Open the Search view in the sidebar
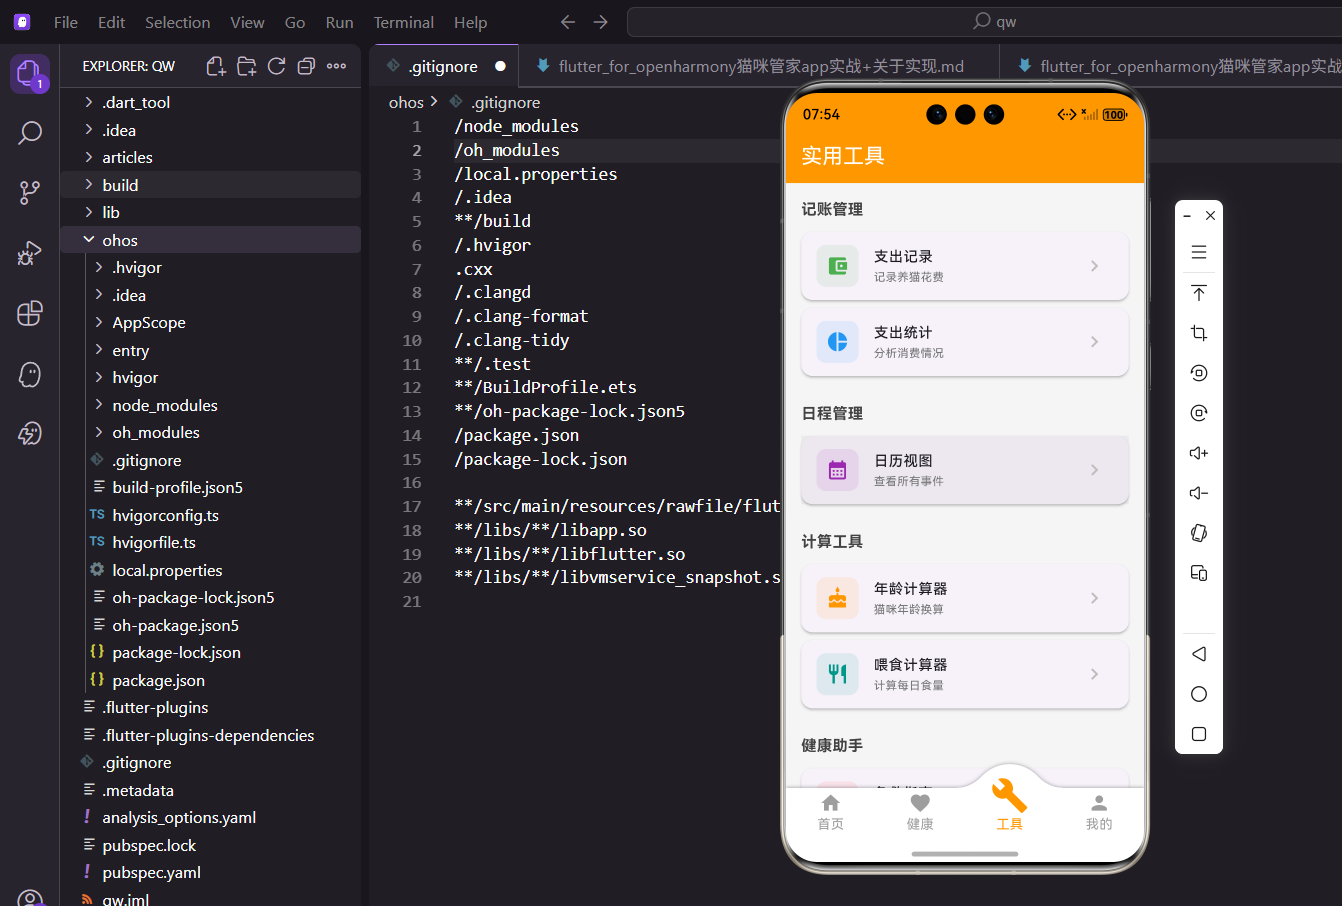1342x906 pixels. [x=29, y=132]
